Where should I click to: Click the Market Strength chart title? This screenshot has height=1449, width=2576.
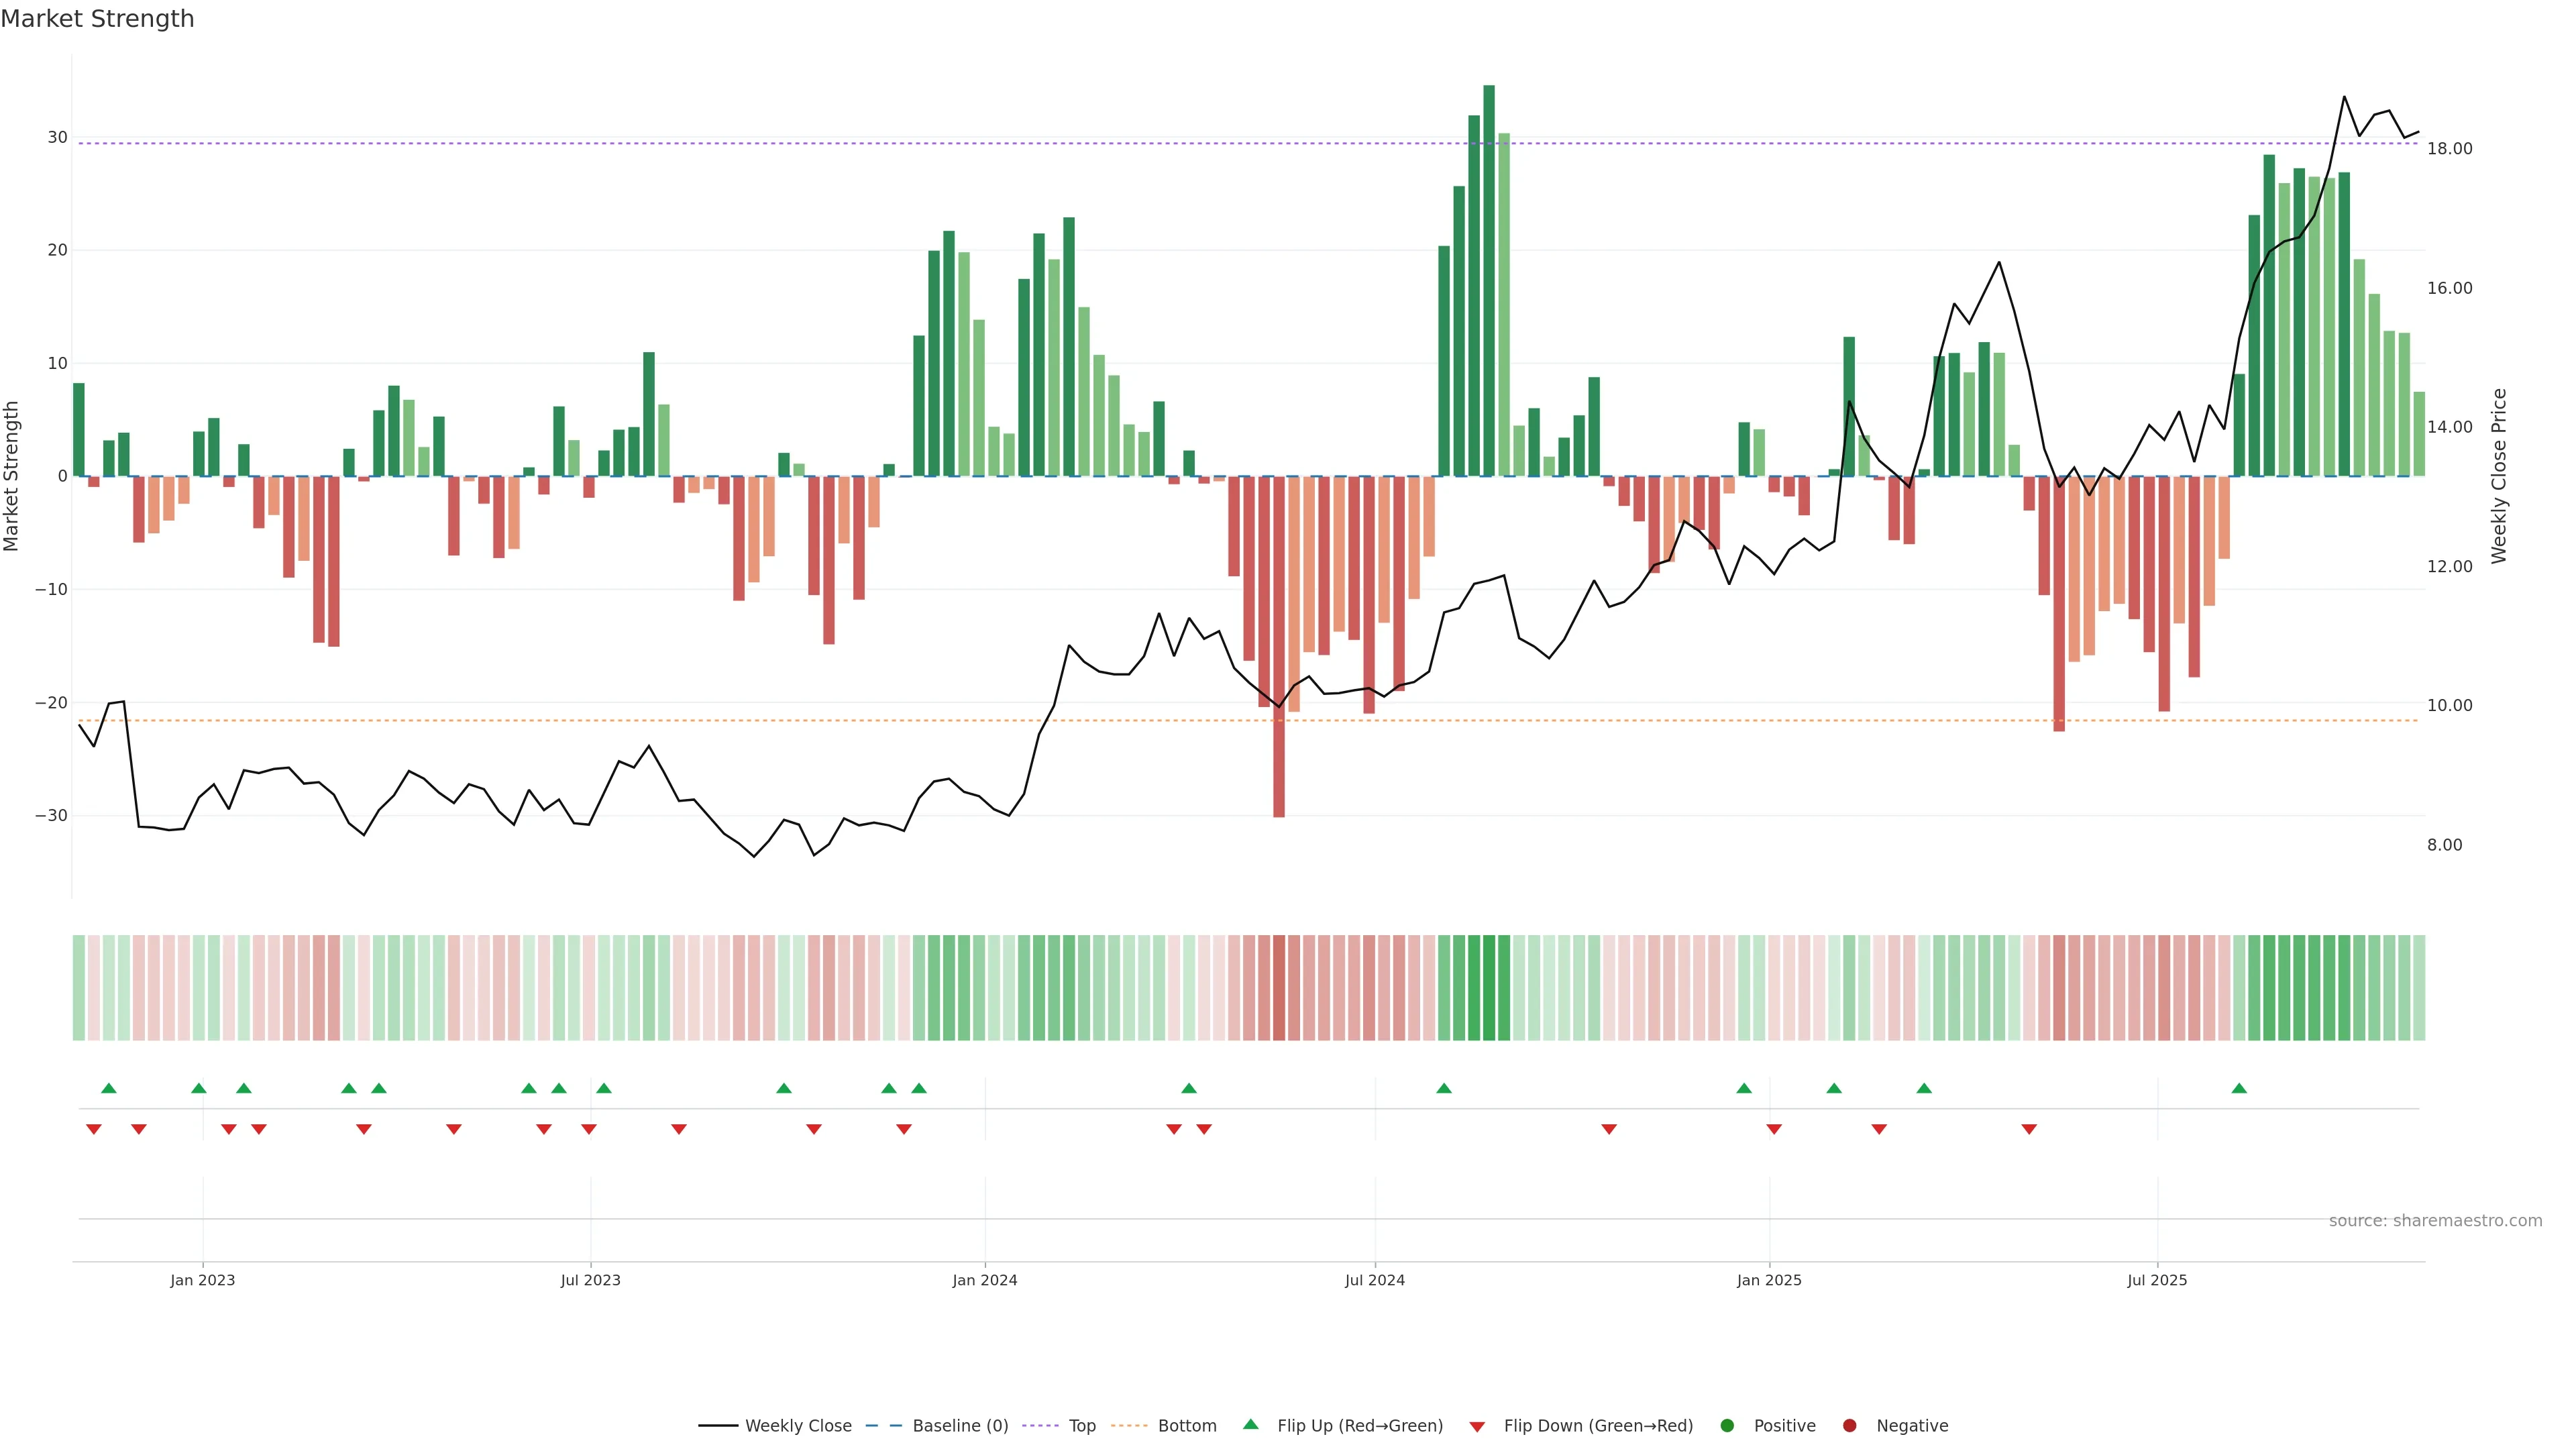[97, 19]
